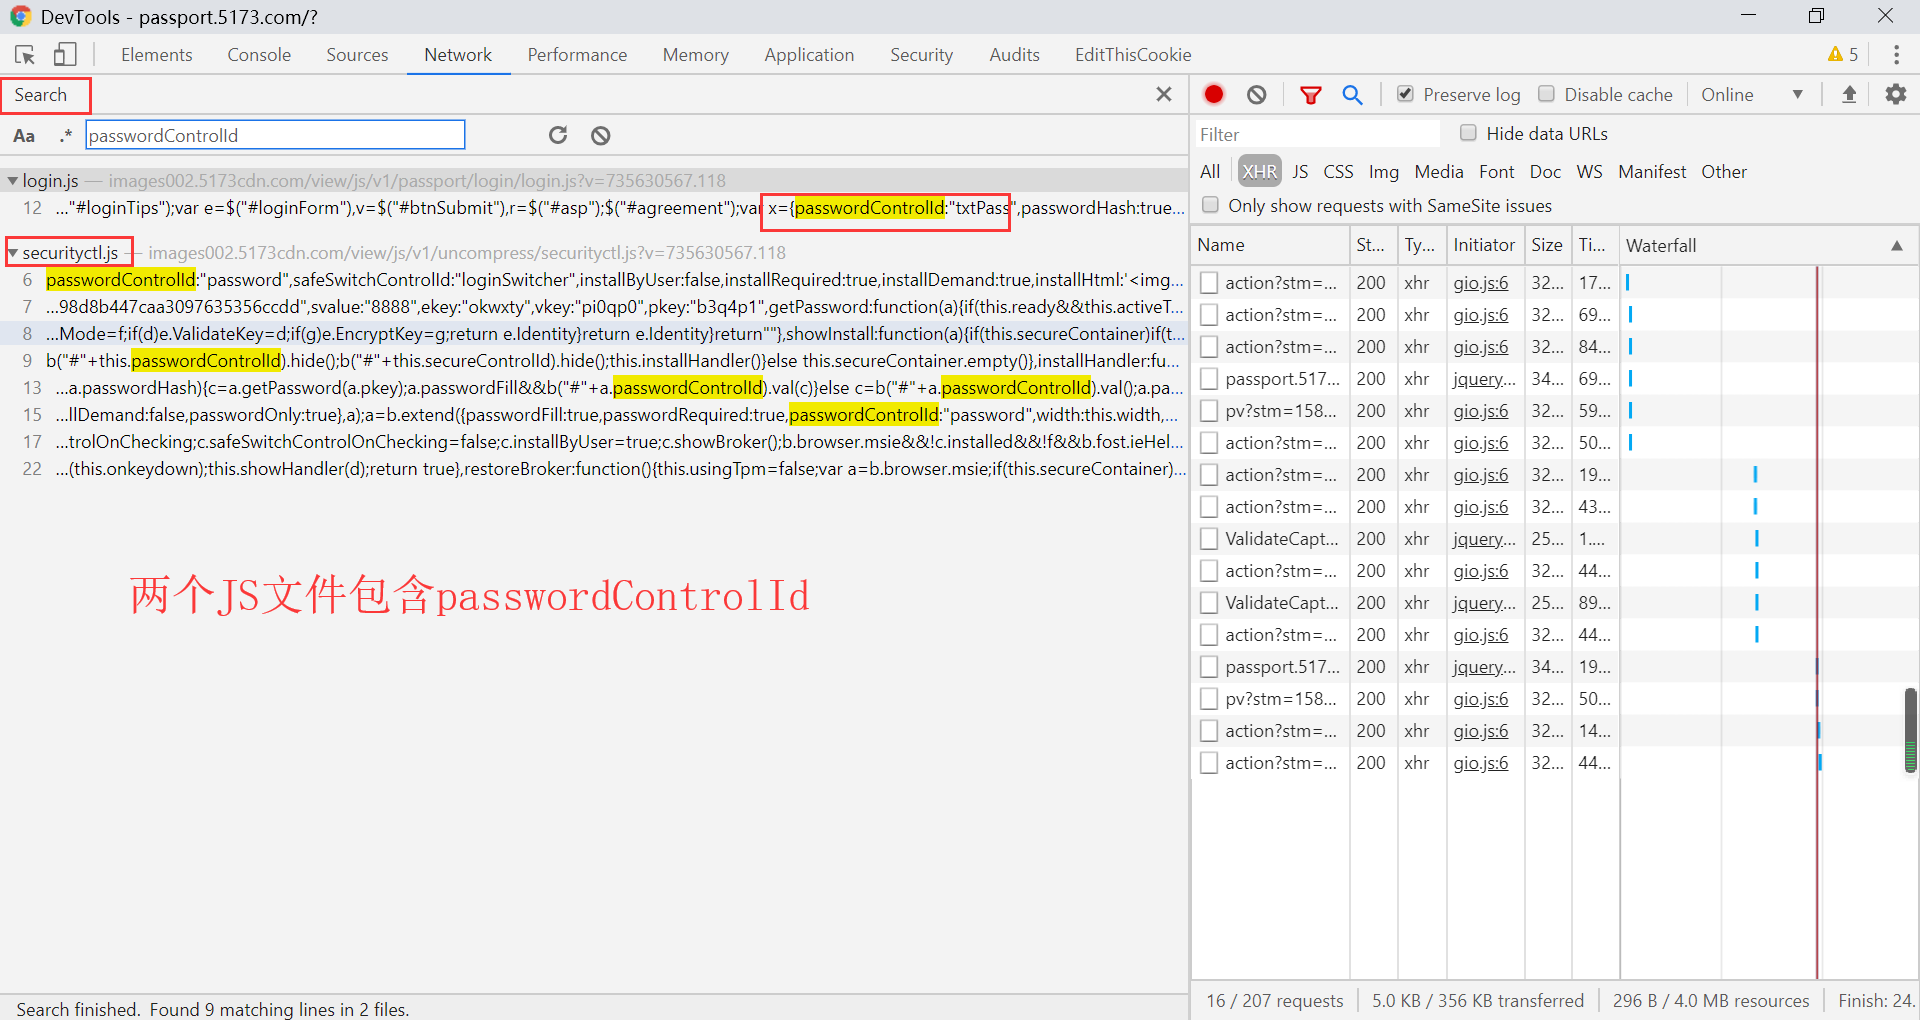Filter requests by All types
This screenshot has width=1920, height=1020.
coord(1210,172)
